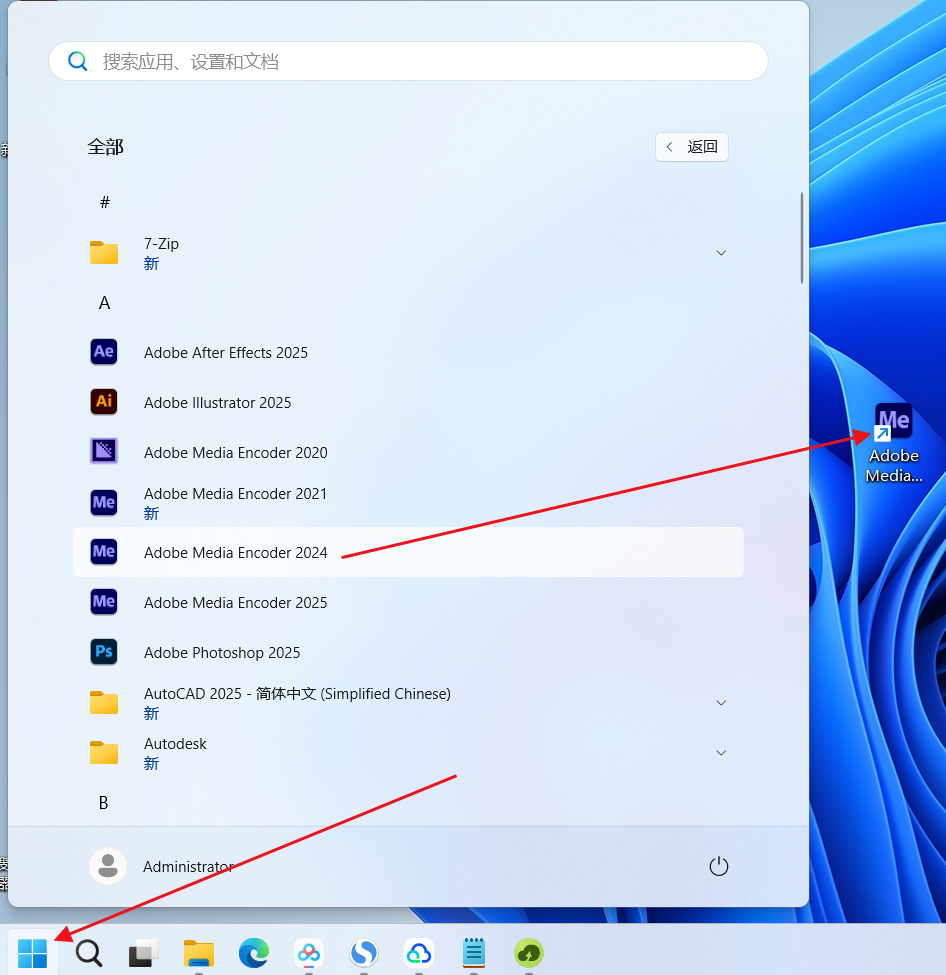Select Adobe Media Encoder 2021 text entry
The height and width of the screenshot is (975, 946).
click(235, 494)
